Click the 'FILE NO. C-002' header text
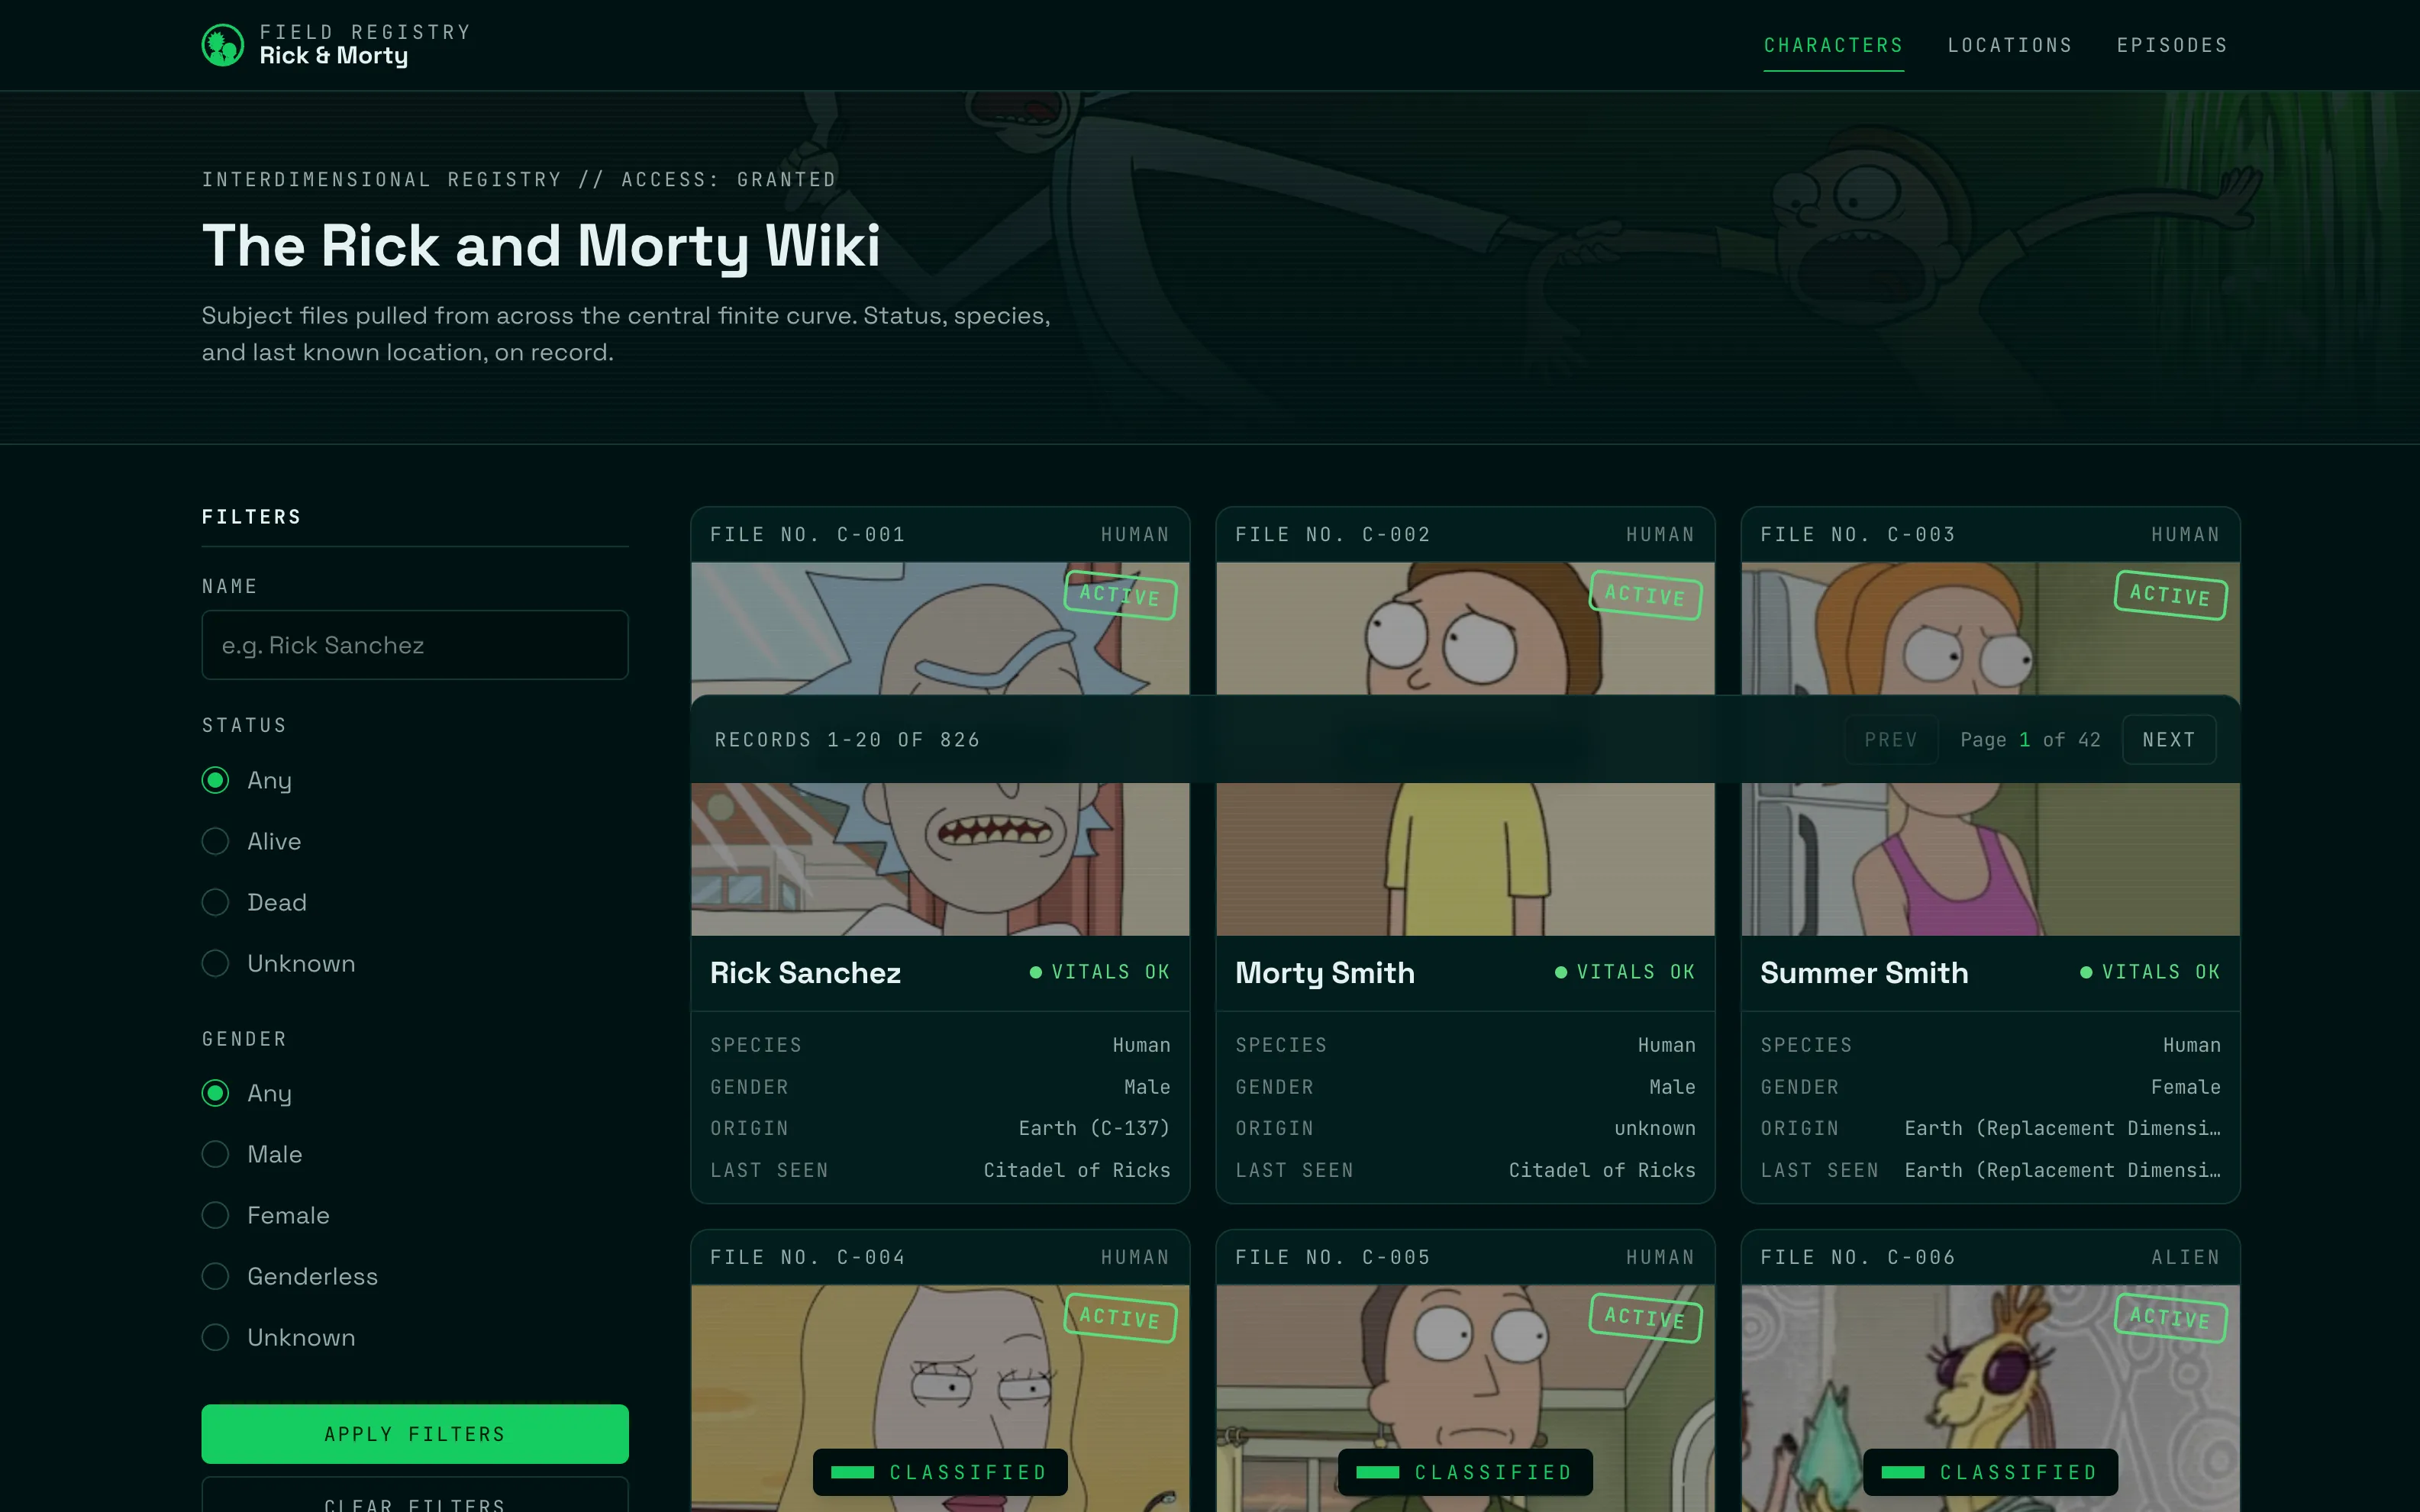This screenshot has height=1512, width=2420. (1333, 535)
